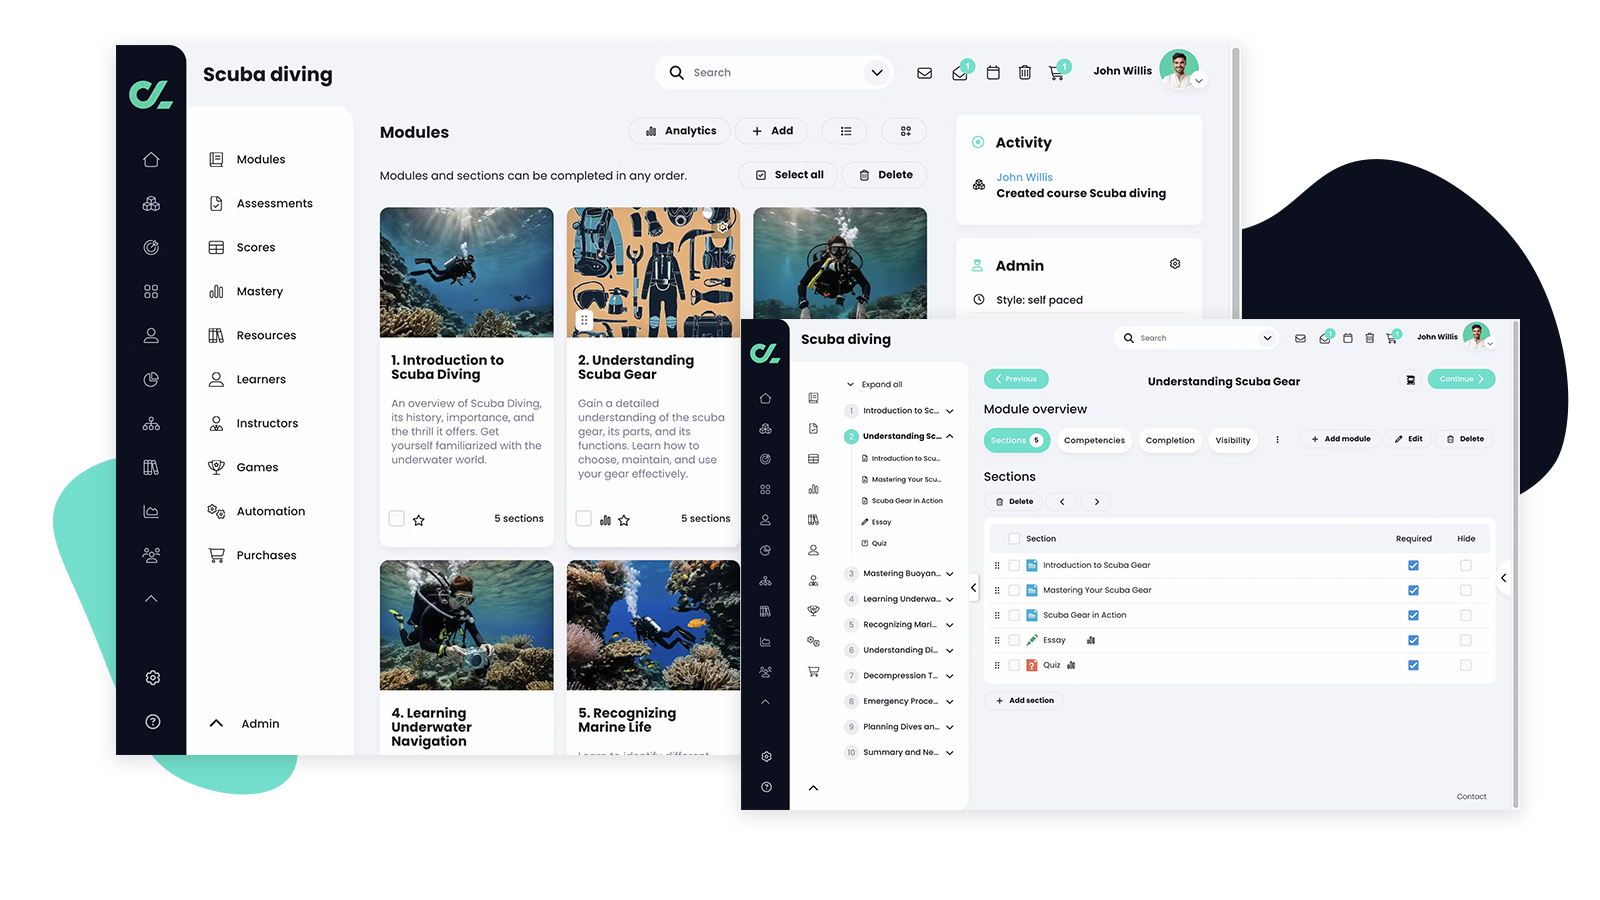Image resolution: width=1600 pixels, height=900 pixels.
Task: Select the Essay section row checkbox
Action: pos(1014,640)
